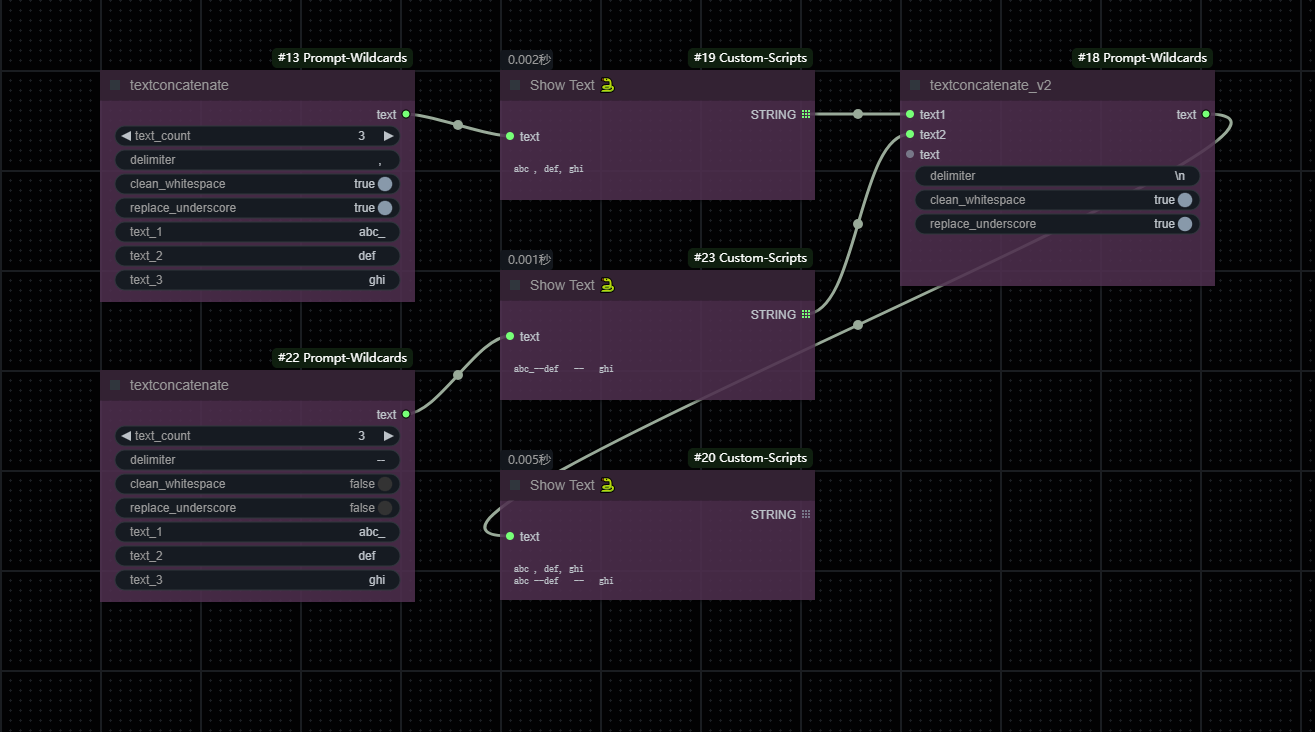
Task: Collapse textconcatenate_v2 node via its title dot
Action: pyautogui.click(x=915, y=86)
